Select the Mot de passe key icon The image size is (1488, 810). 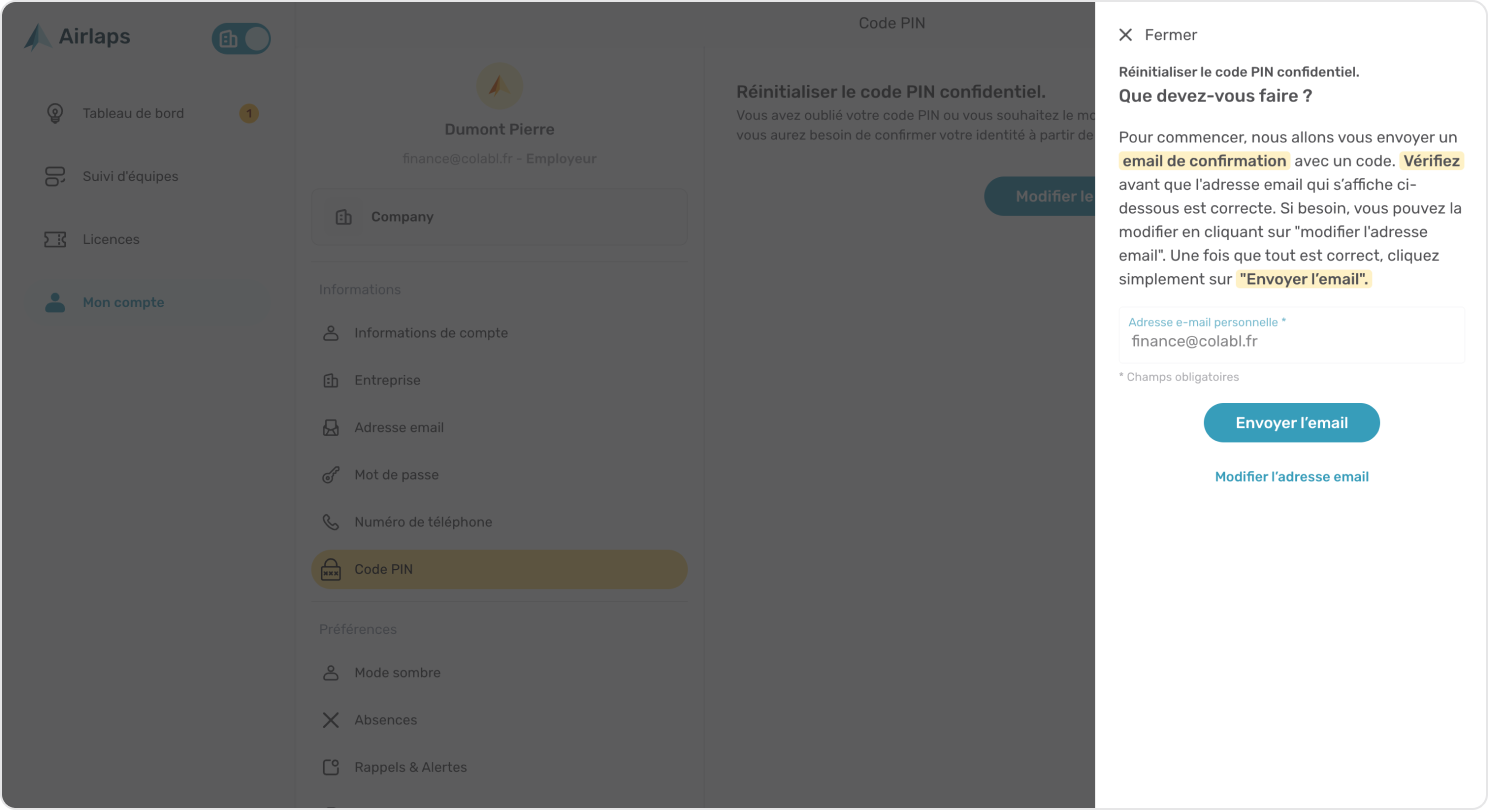pos(331,475)
